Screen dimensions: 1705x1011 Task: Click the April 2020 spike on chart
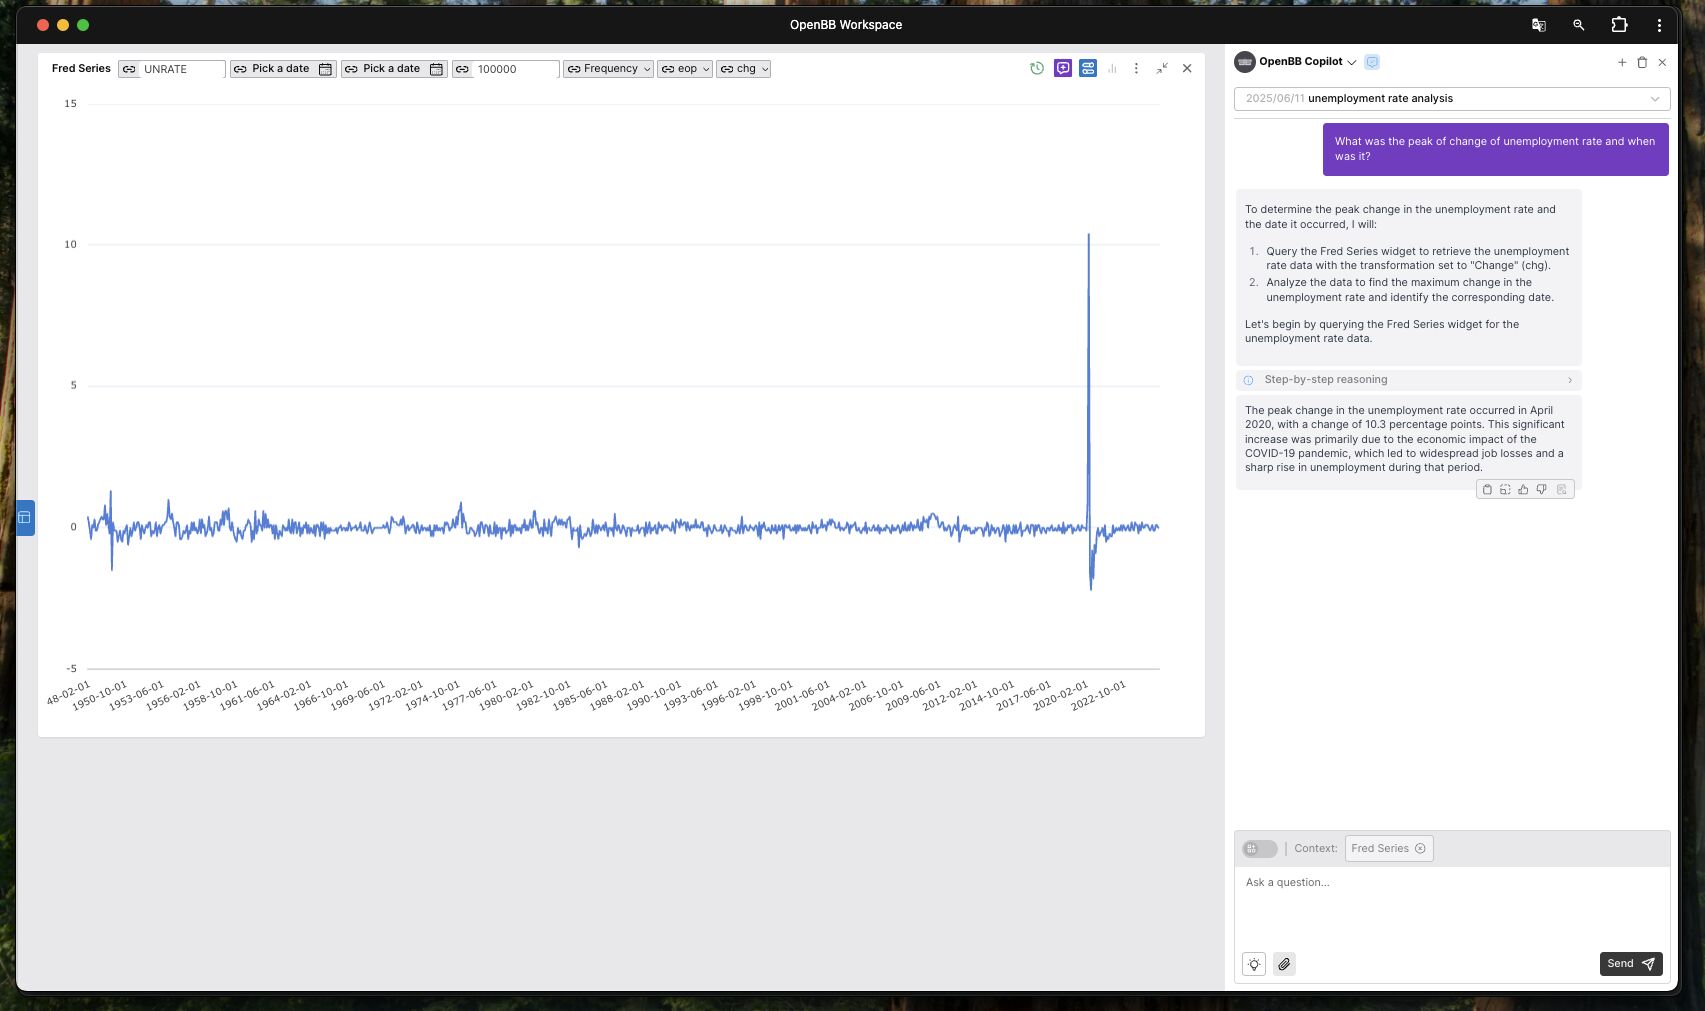(x=1089, y=236)
